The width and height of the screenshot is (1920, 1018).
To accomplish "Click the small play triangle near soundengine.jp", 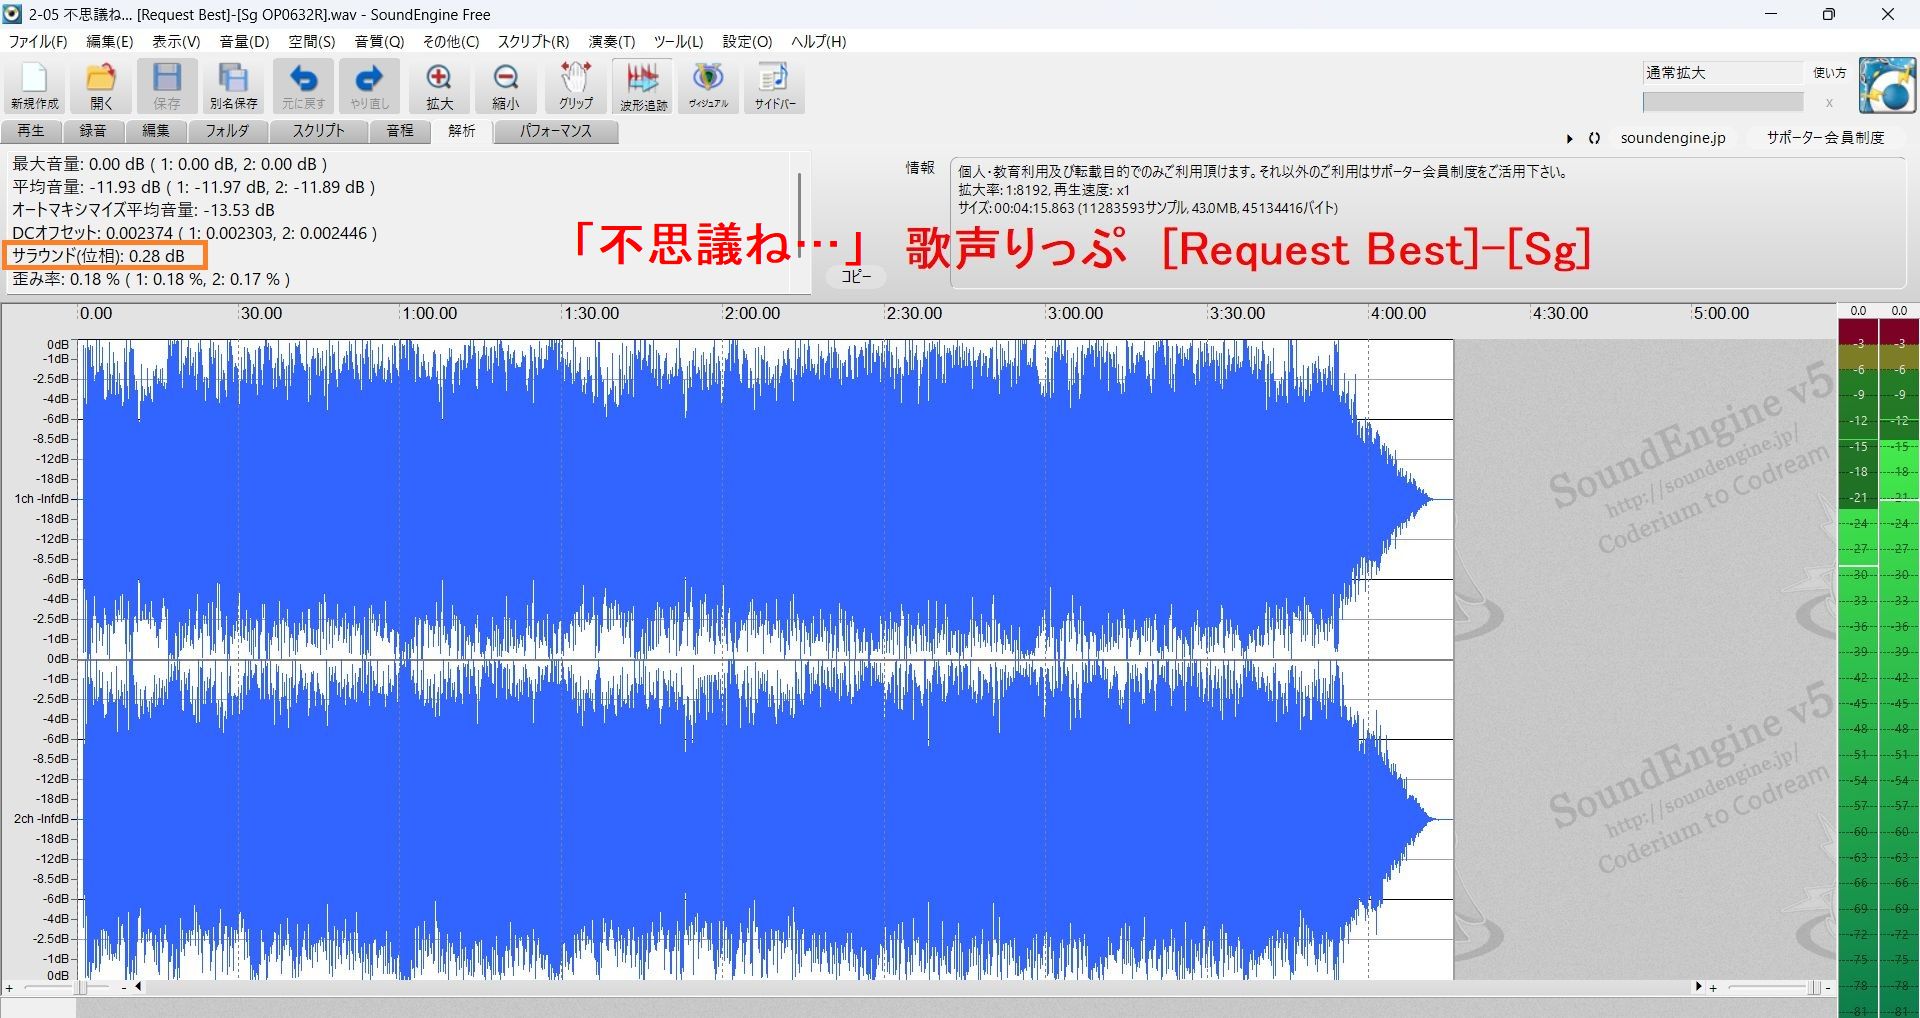I will pos(1569,139).
